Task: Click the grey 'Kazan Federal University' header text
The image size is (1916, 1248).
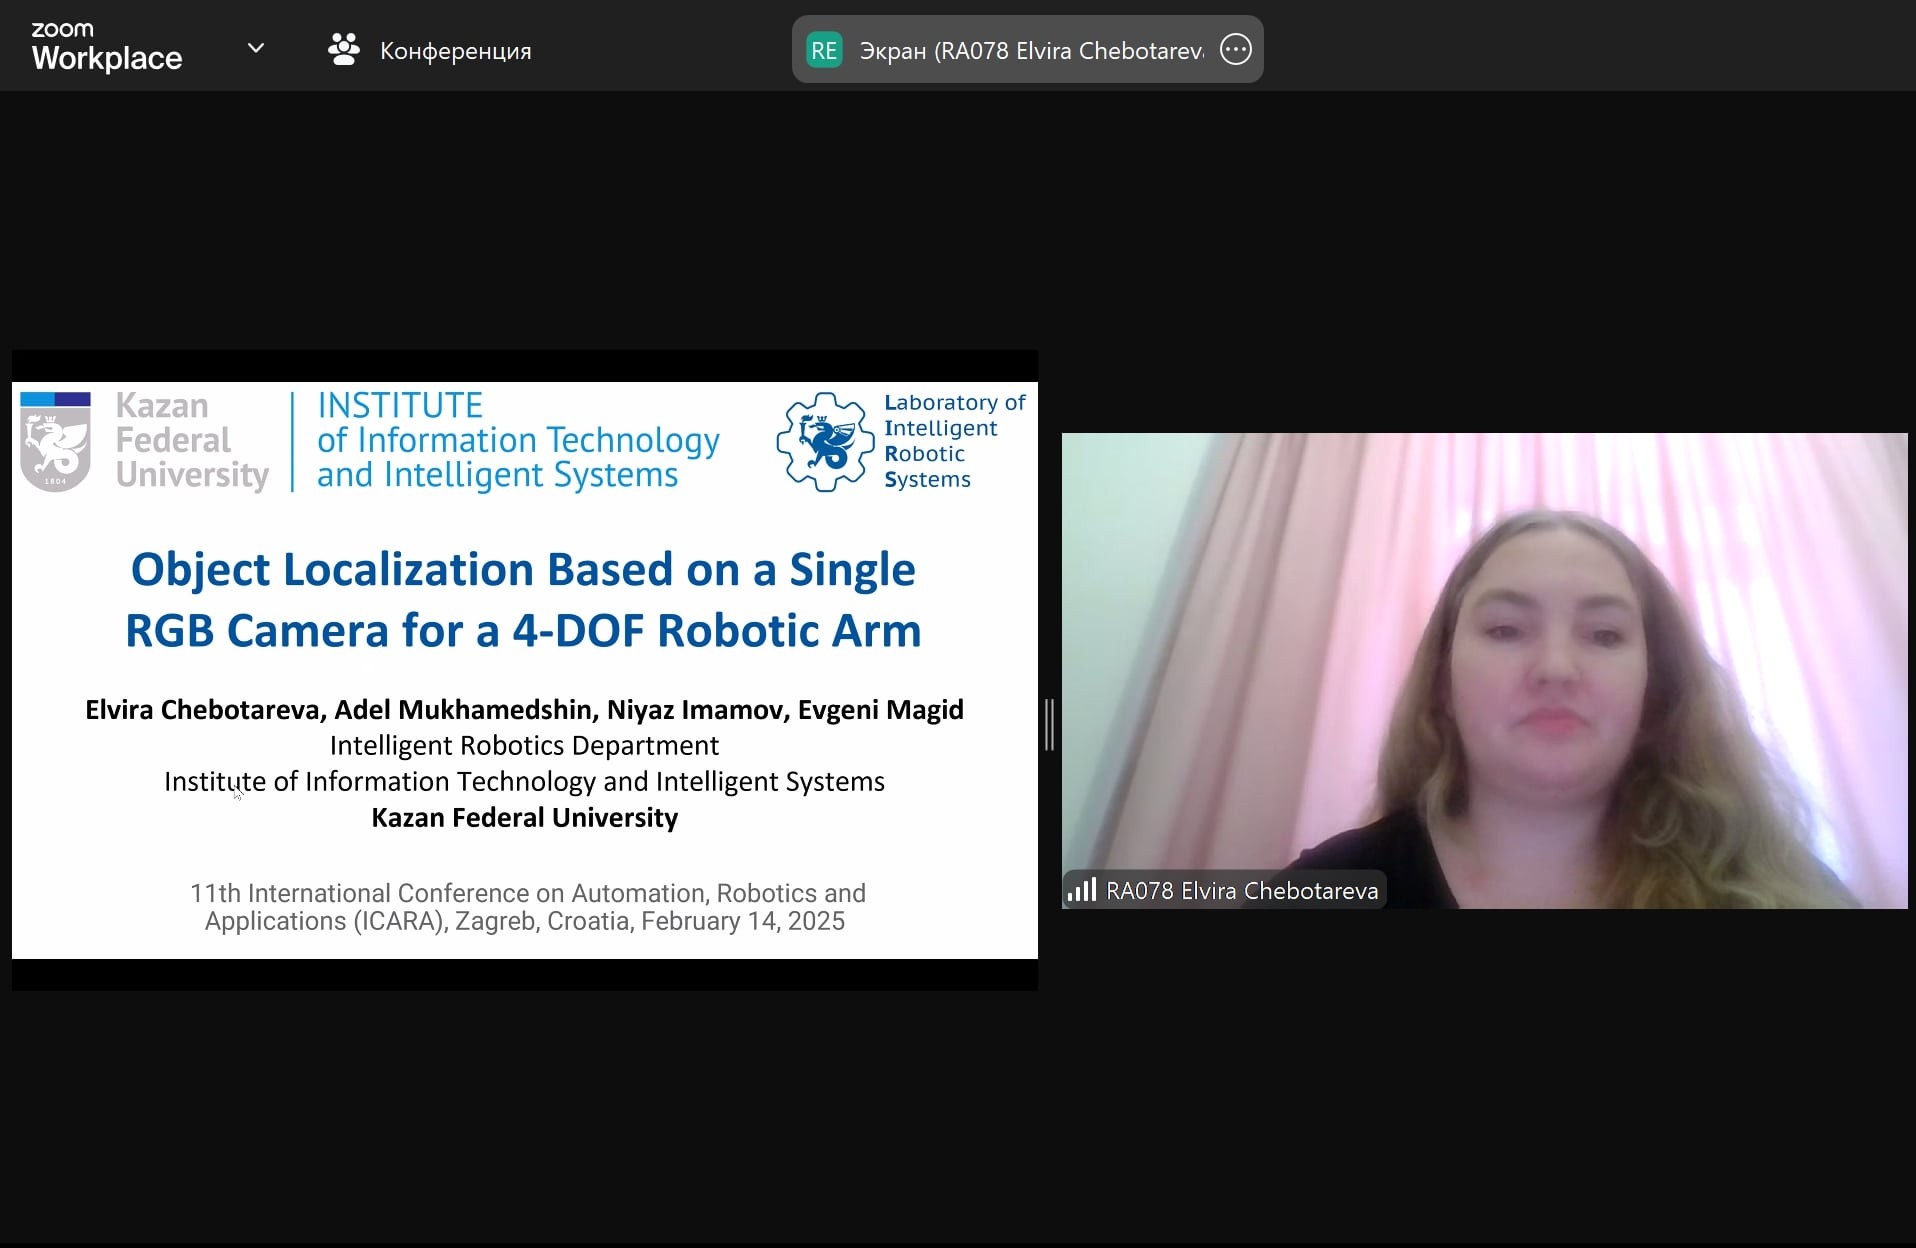Action: (192, 441)
